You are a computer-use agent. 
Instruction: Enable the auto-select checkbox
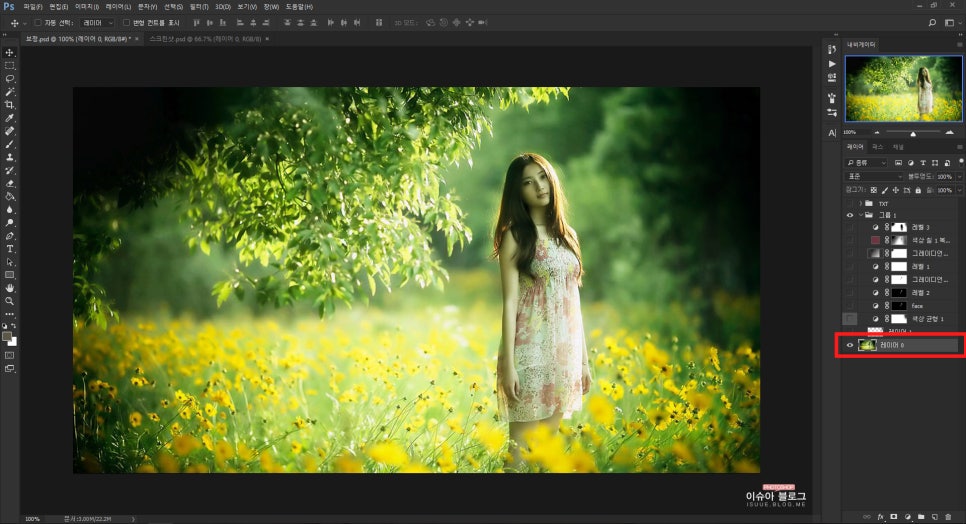pos(38,23)
